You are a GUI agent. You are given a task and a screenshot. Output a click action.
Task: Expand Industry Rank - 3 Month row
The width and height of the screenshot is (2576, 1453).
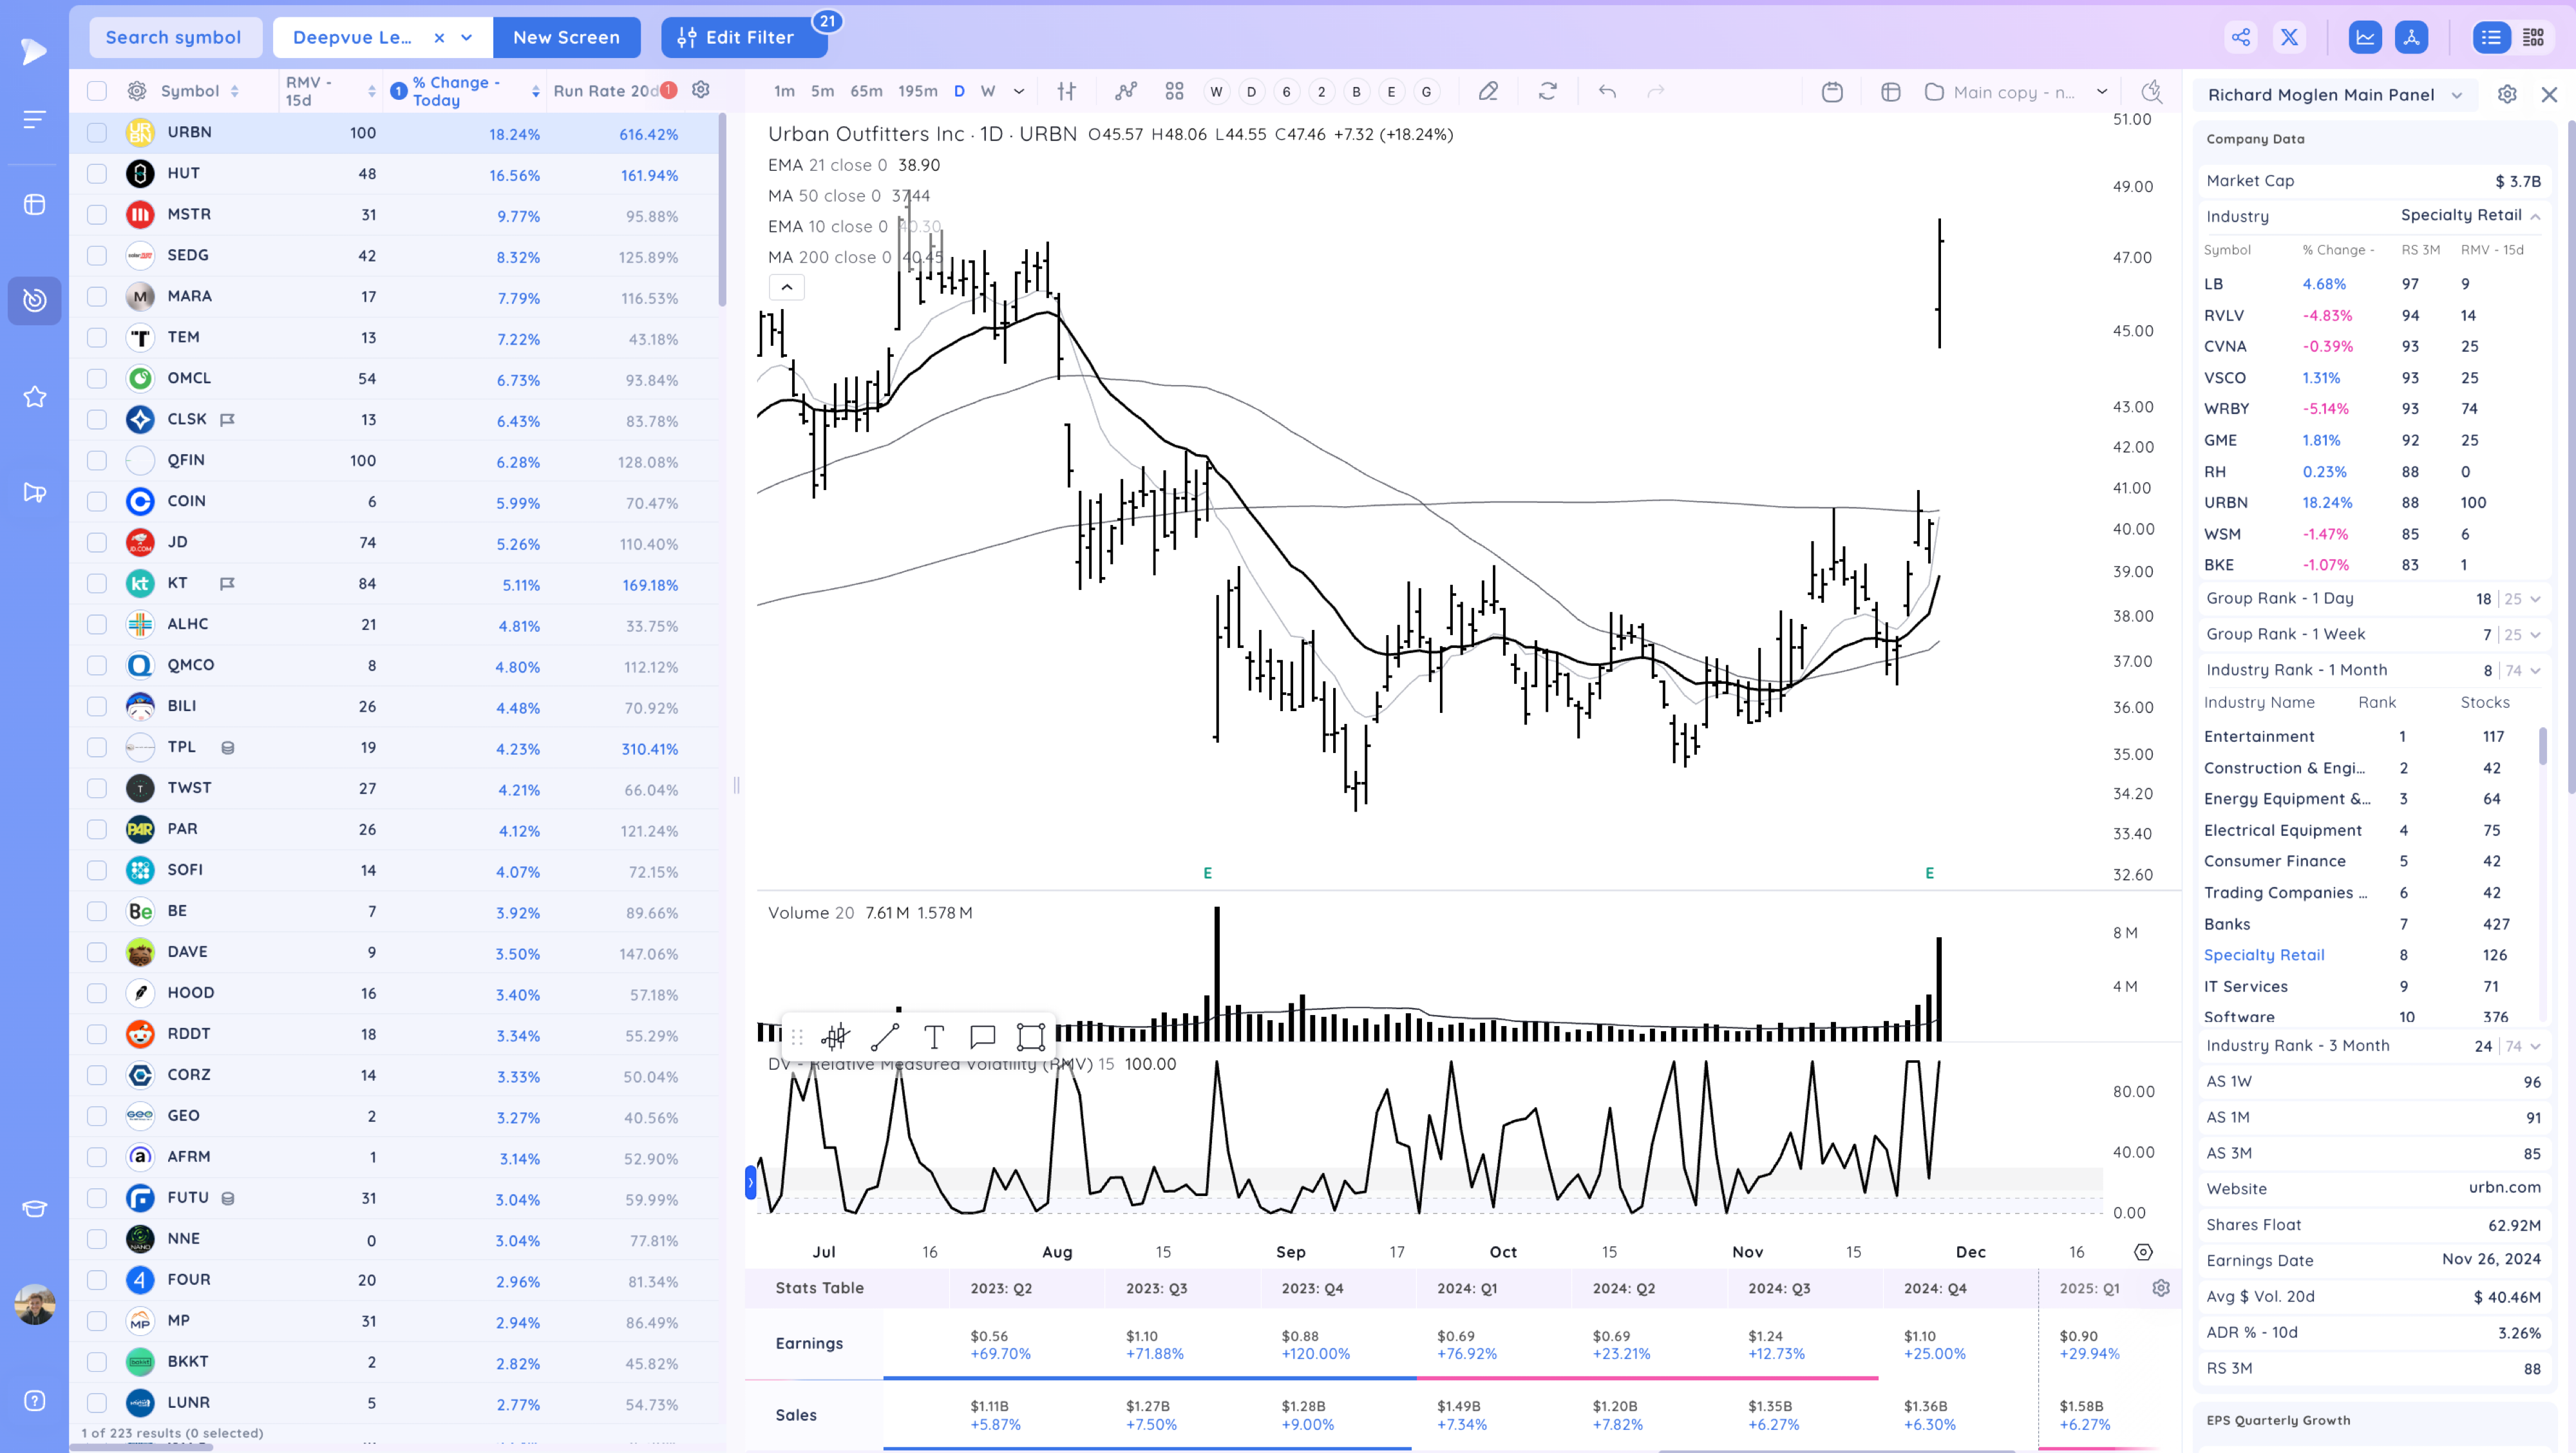click(2535, 1046)
